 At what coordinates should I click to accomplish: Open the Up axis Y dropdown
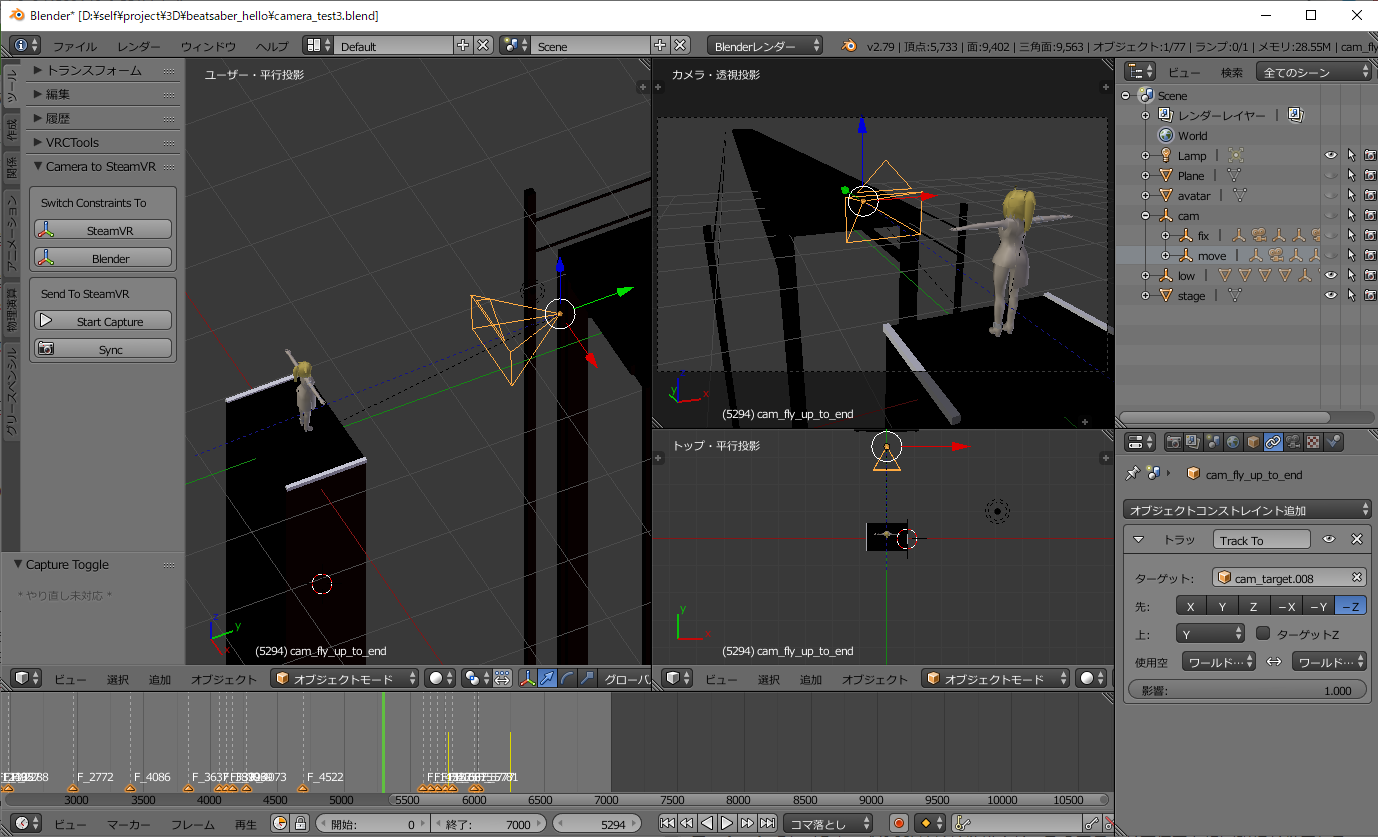[x=1210, y=633]
